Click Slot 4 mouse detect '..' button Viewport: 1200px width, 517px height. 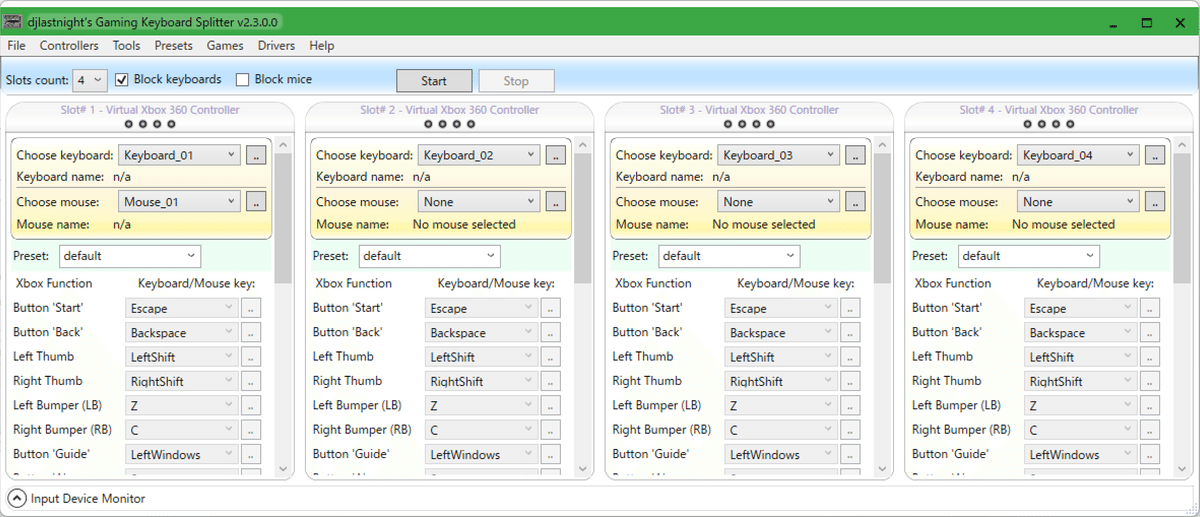(1155, 202)
